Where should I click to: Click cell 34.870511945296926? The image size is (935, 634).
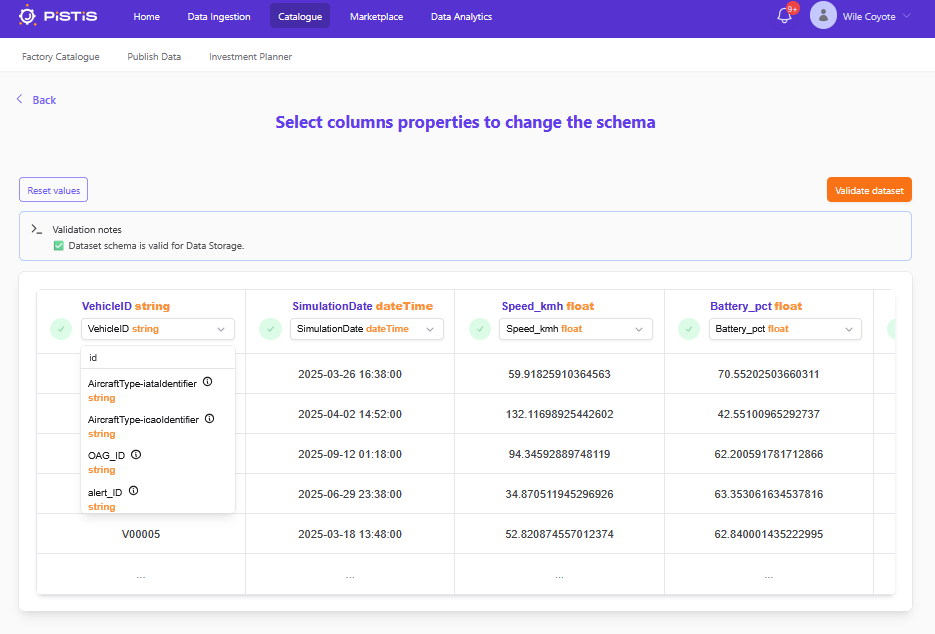click(x=559, y=494)
